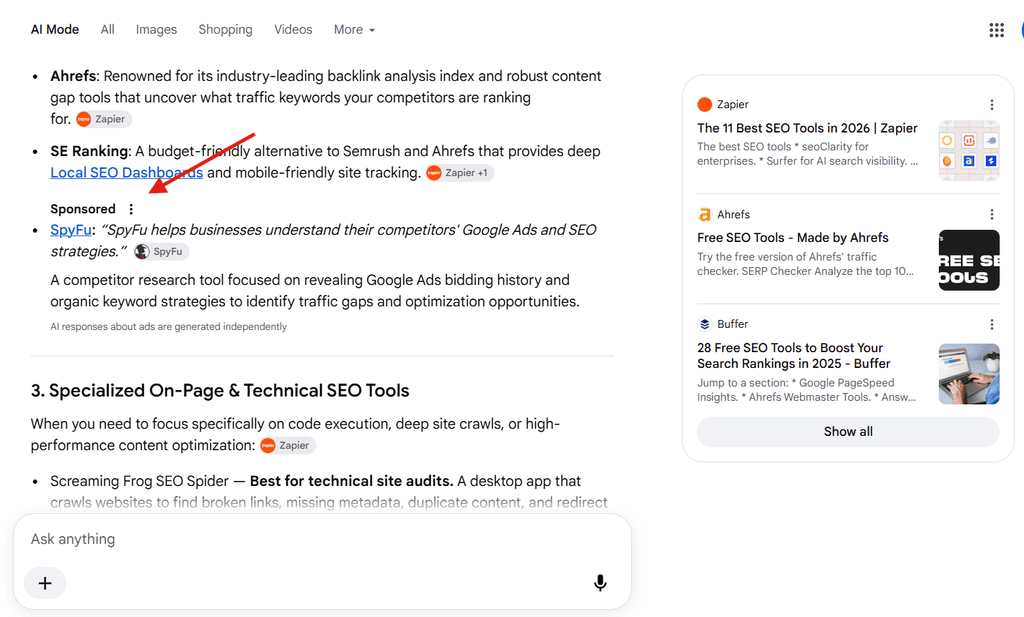Screen dimensions: 1024x617
Task: Open '28 Free SEO Tools' Buffer result
Action: (x=793, y=356)
